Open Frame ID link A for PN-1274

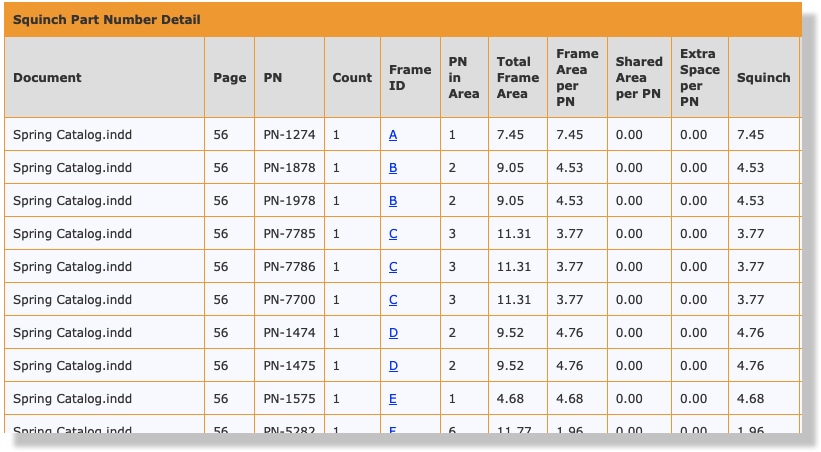393,135
